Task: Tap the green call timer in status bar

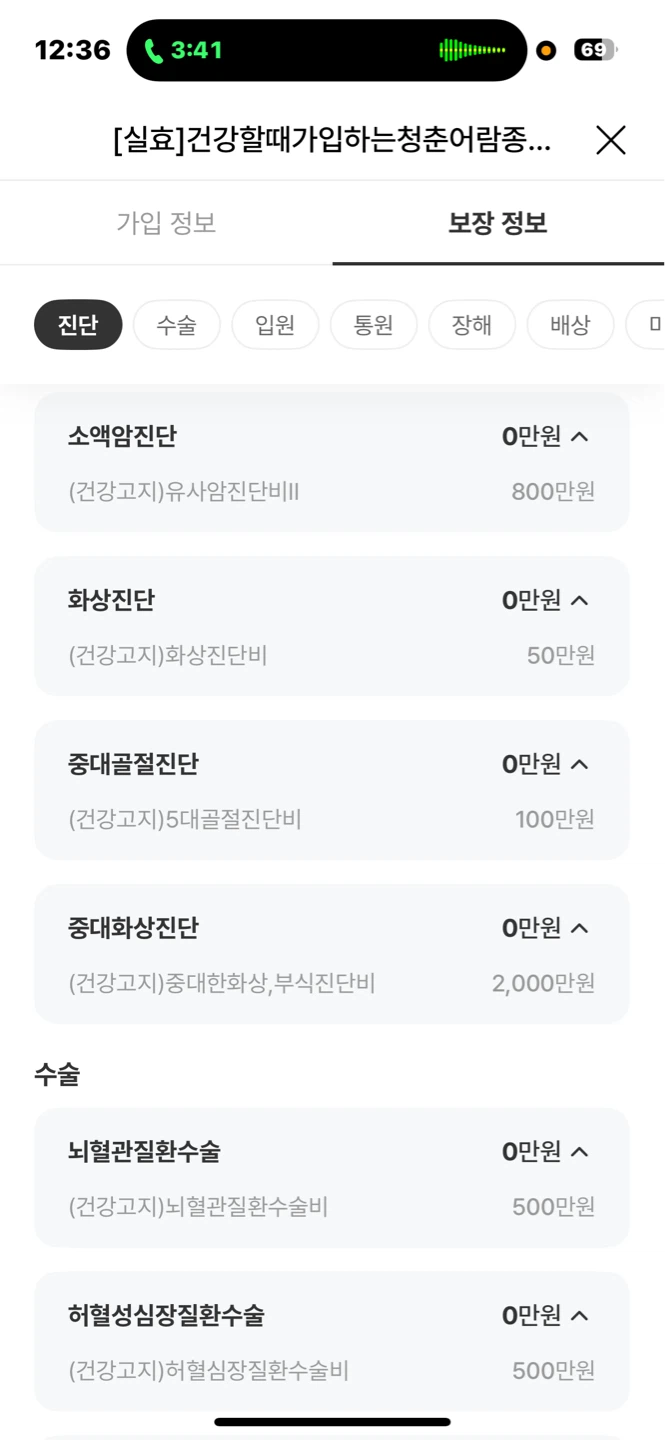Action: click(183, 50)
